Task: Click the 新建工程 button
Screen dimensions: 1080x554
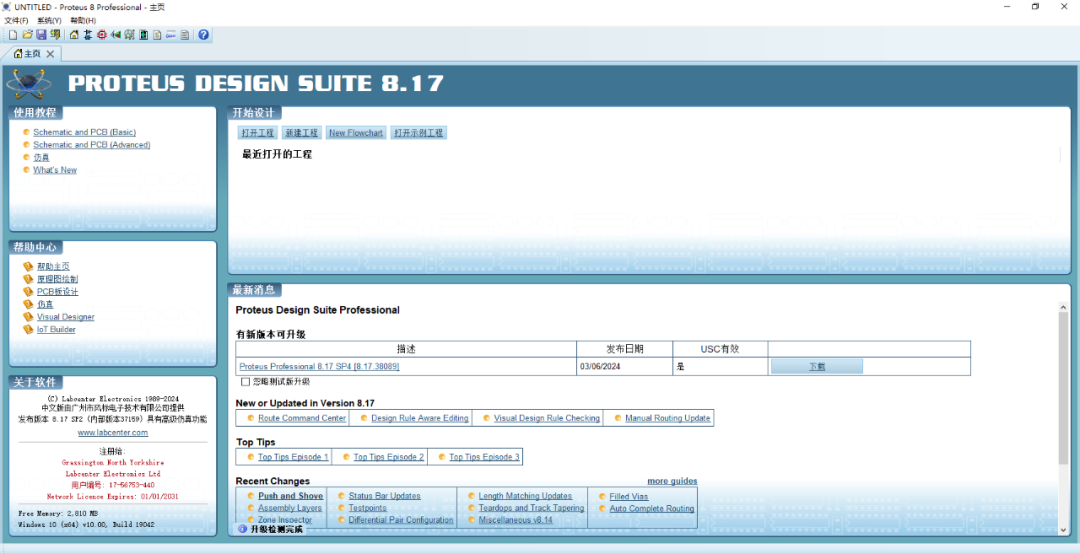Action: point(301,133)
